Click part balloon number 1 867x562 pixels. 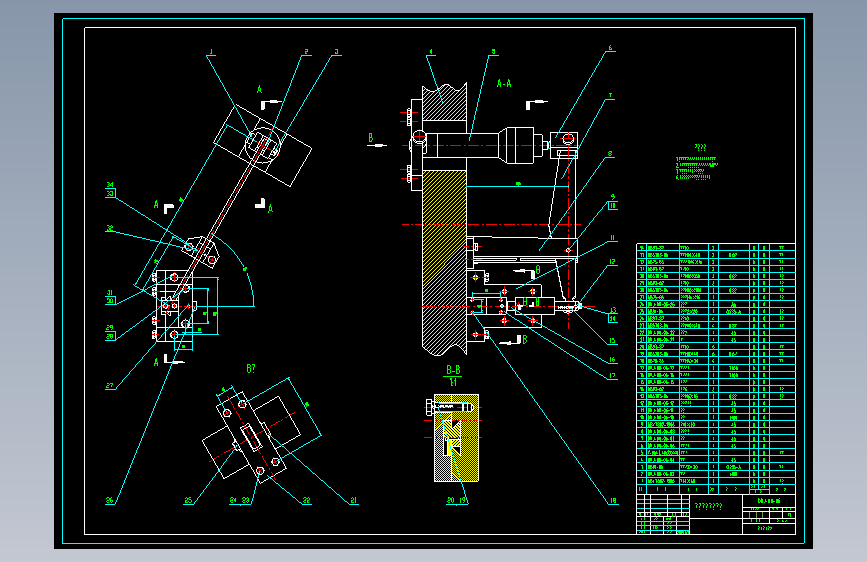(211, 52)
